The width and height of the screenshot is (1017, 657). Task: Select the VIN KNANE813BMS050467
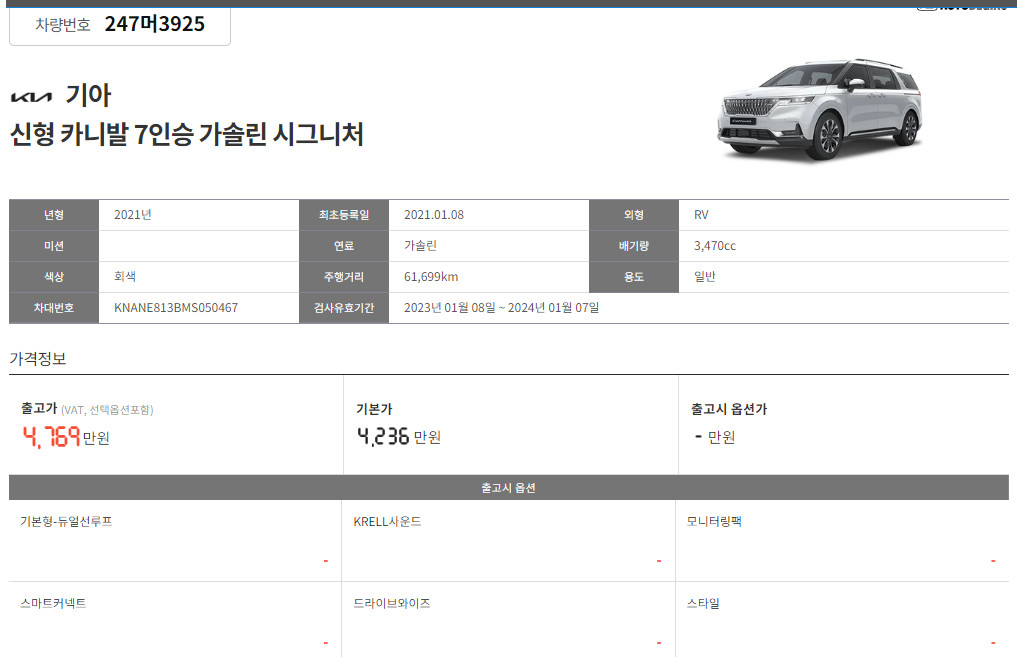coord(176,307)
